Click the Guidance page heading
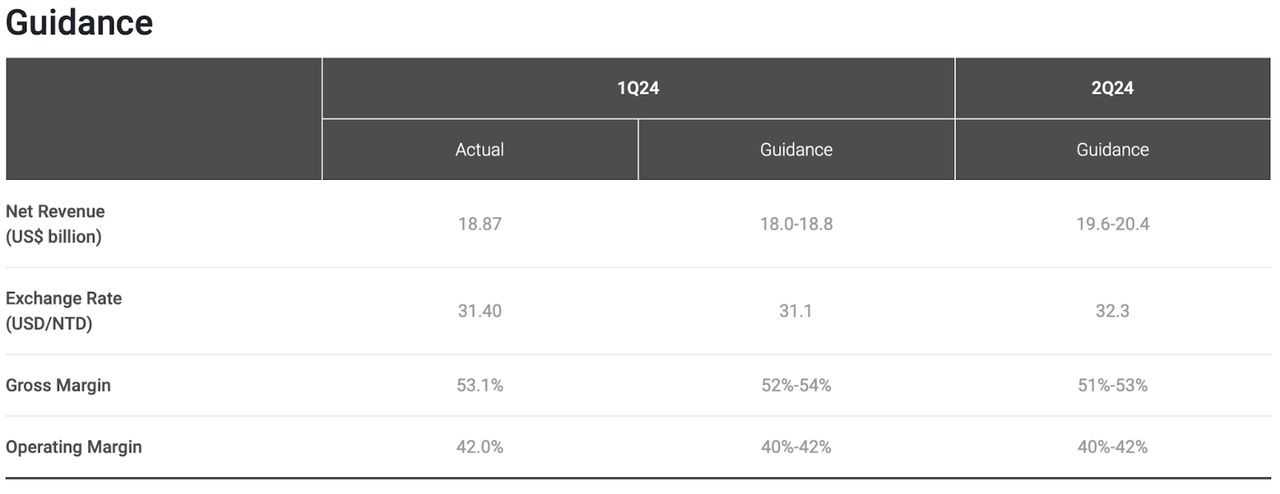The image size is (1280, 494). [79, 22]
